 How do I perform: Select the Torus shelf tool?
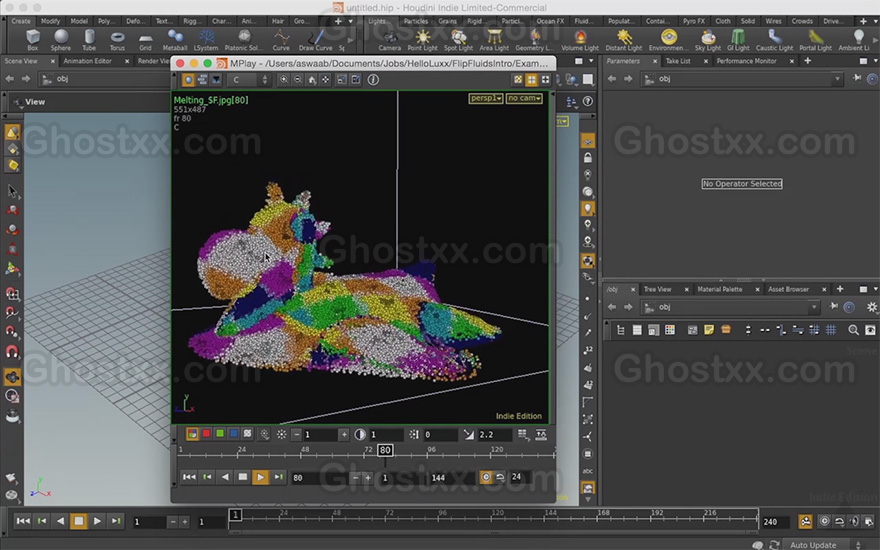pyautogui.click(x=117, y=39)
